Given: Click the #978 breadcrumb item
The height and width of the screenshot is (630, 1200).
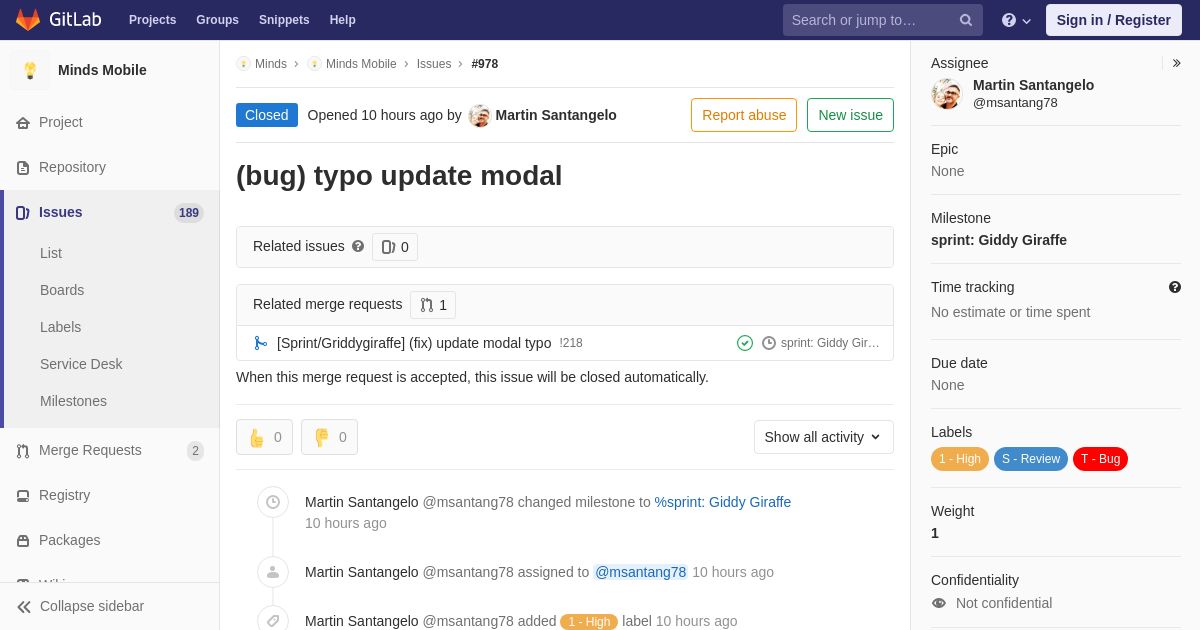Looking at the screenshot, I should pos(485,64).
